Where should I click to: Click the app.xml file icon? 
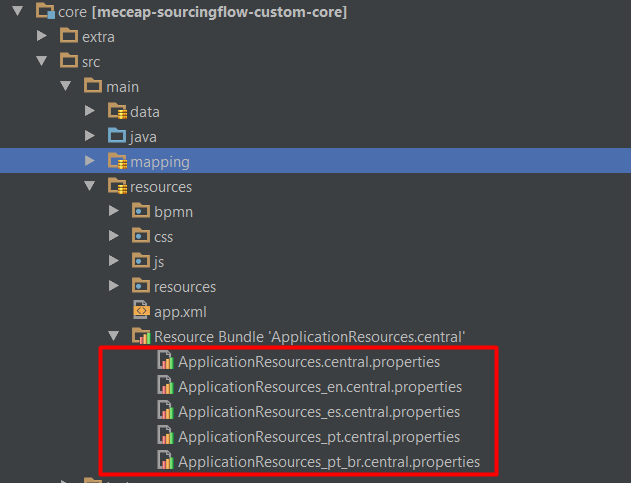141,311
